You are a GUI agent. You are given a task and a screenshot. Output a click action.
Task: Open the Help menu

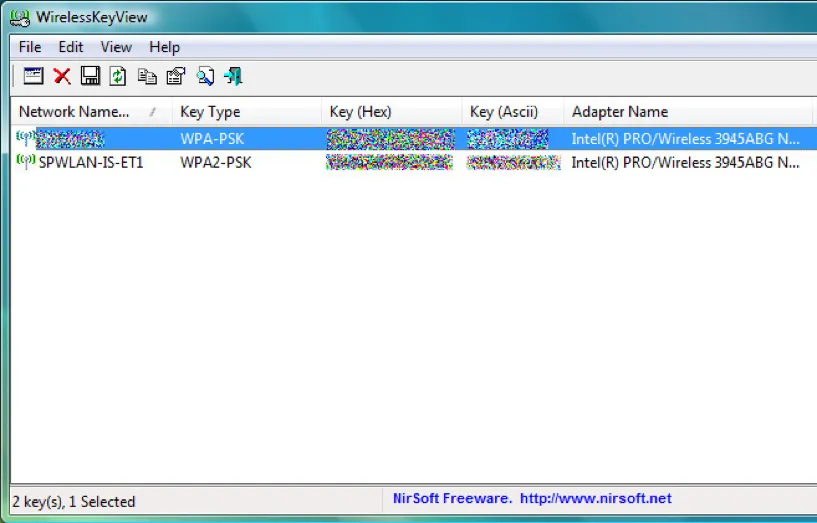[x=164, y=47]
